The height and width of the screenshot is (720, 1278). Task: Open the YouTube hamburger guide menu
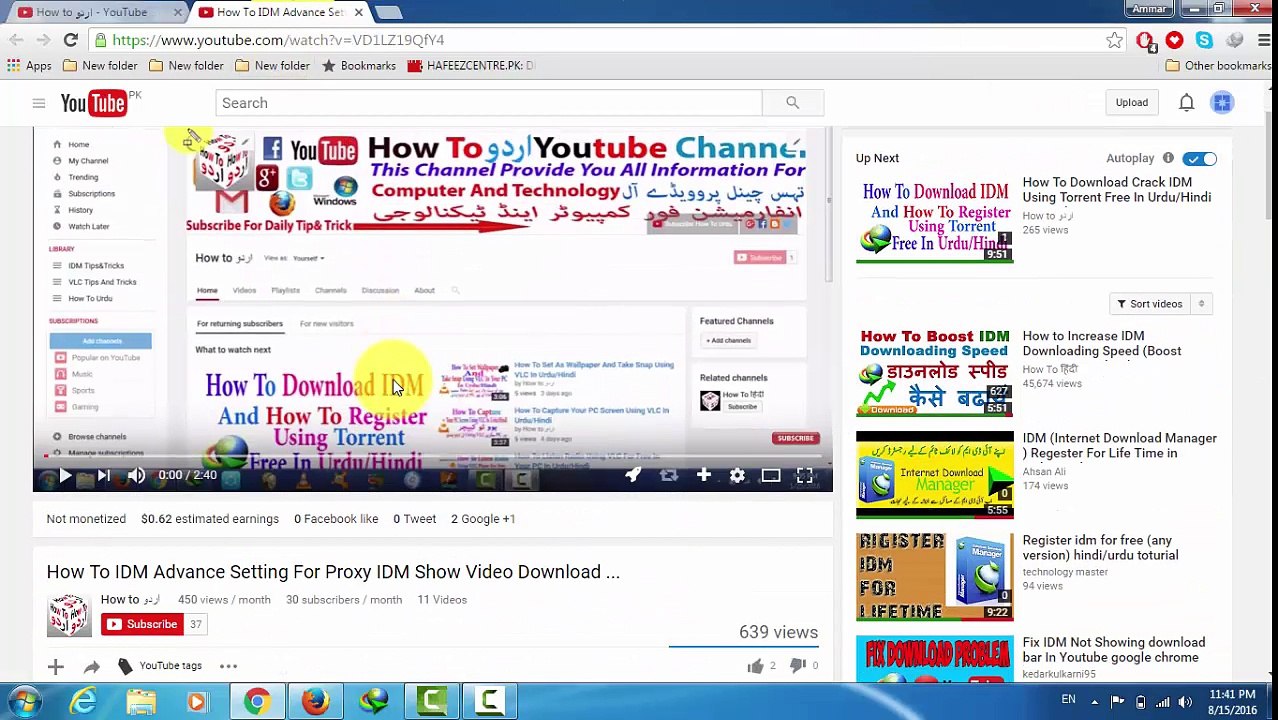(x=38, y=103)
